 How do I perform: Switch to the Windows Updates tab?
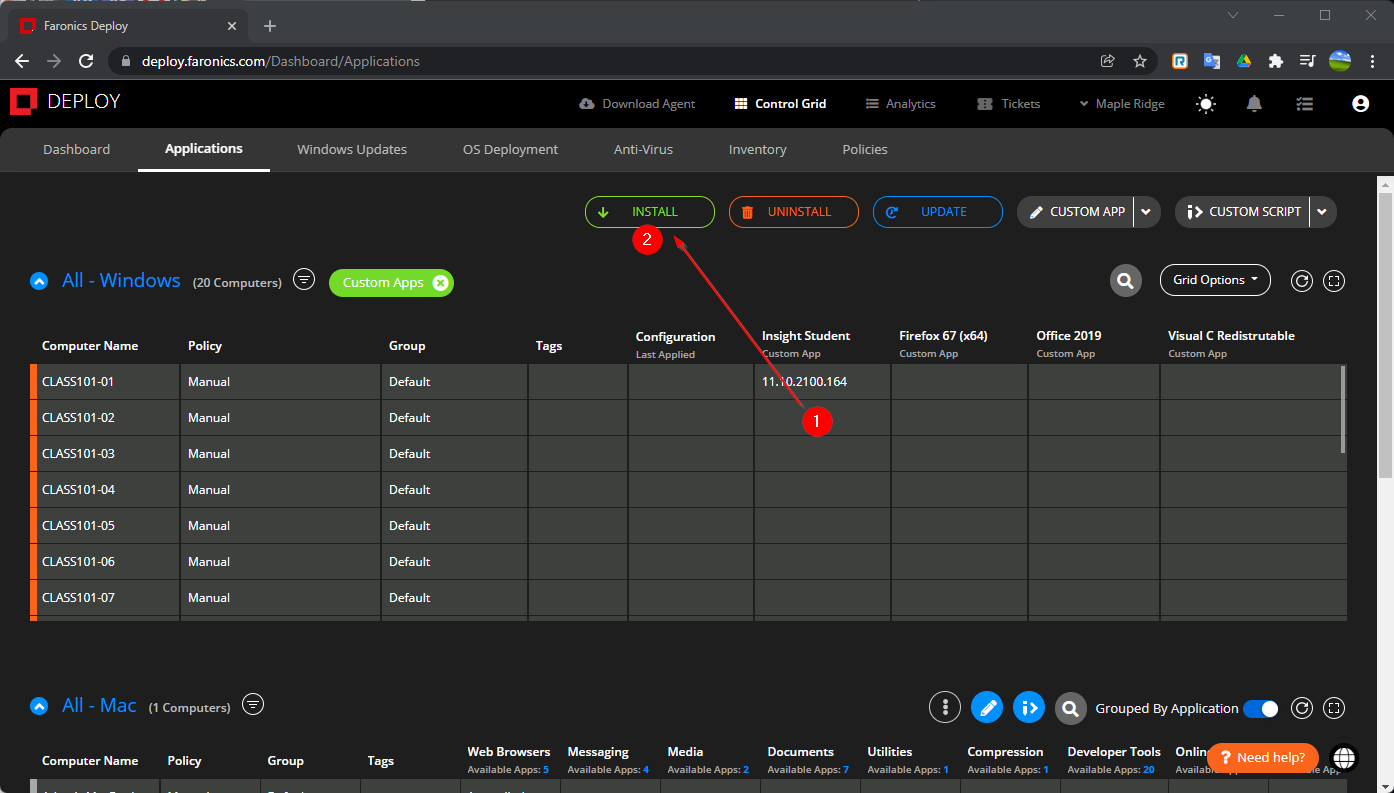click(352, 150)
